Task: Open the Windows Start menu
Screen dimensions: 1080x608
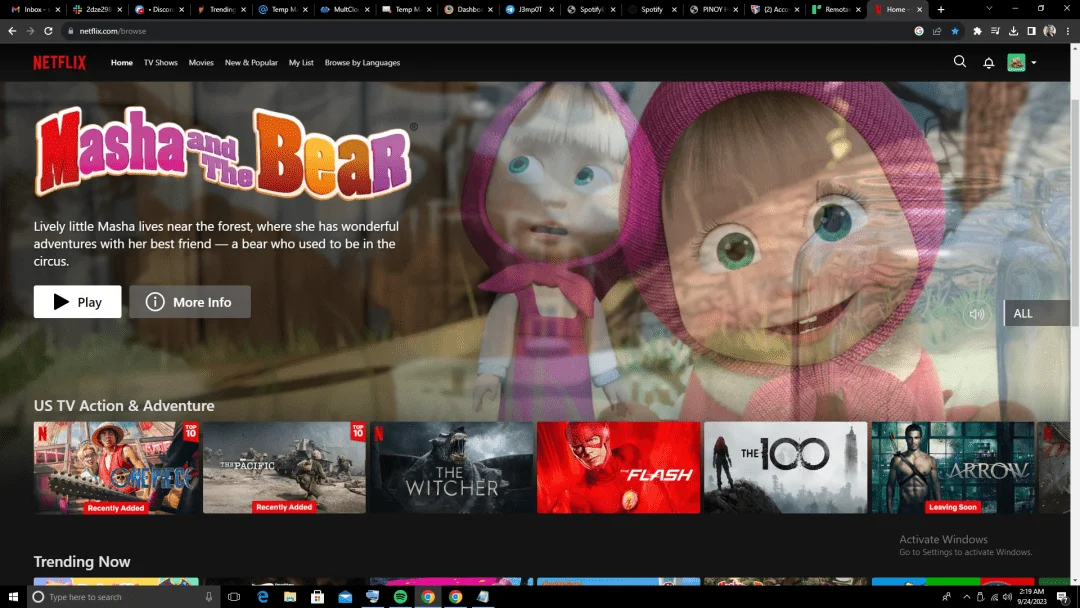Action: point(13,597)
